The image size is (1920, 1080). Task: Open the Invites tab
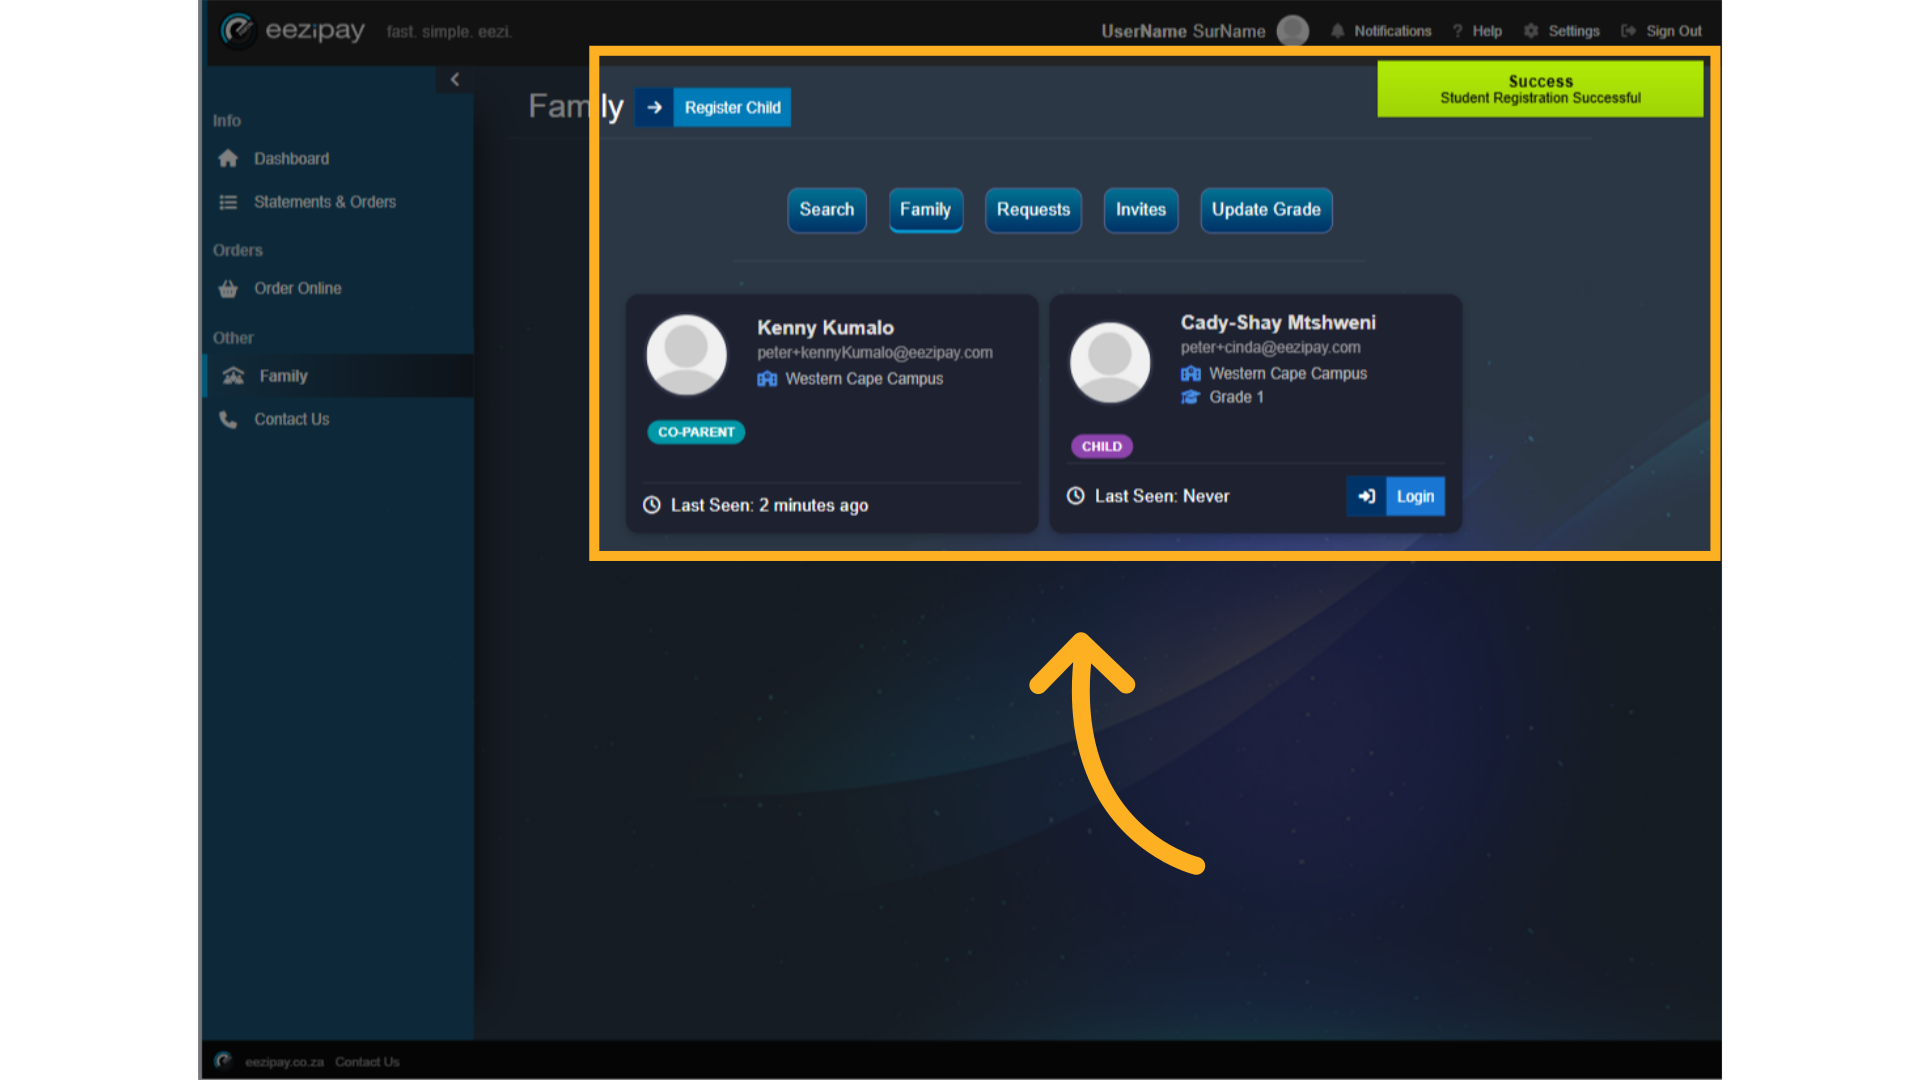tap(1141, 210)
